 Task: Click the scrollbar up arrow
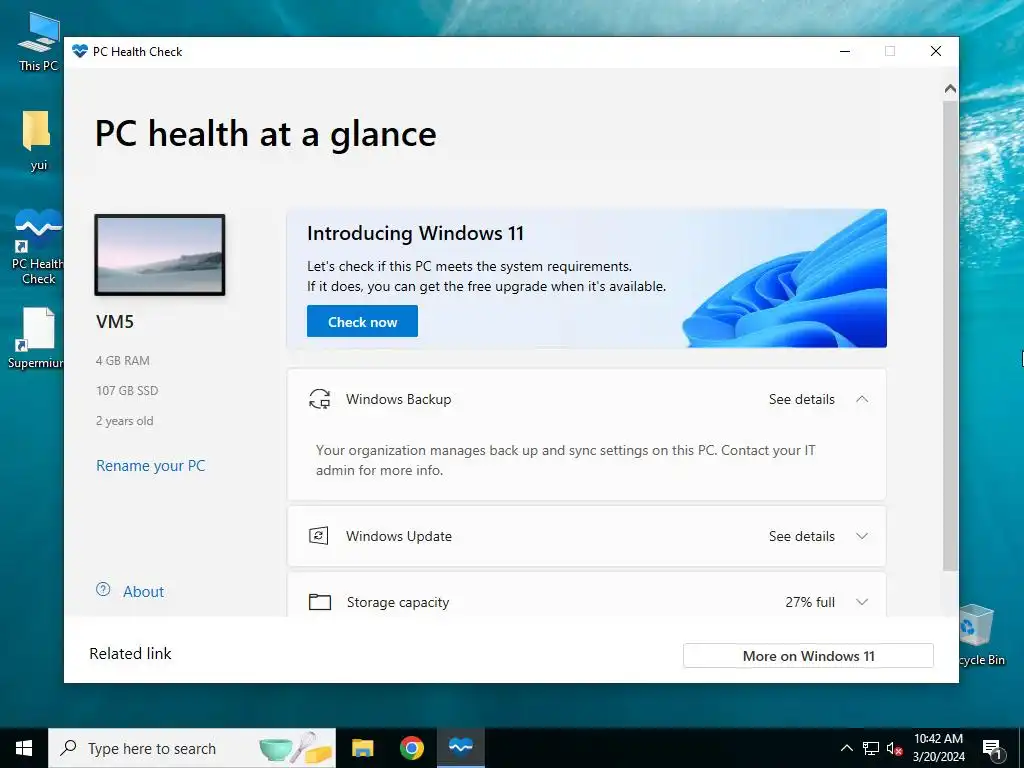click(950, 88)
